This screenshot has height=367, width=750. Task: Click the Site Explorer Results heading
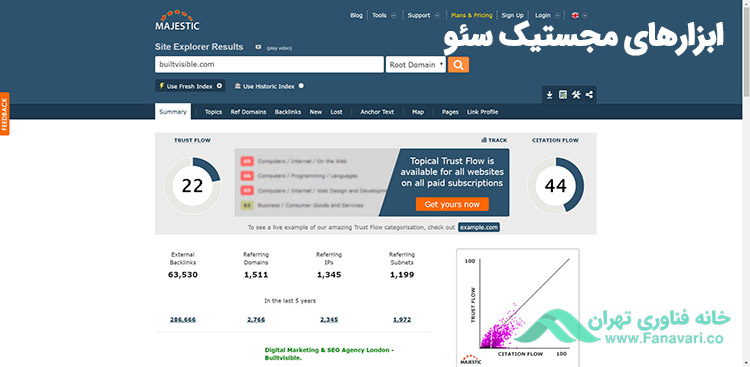point(199,47)
